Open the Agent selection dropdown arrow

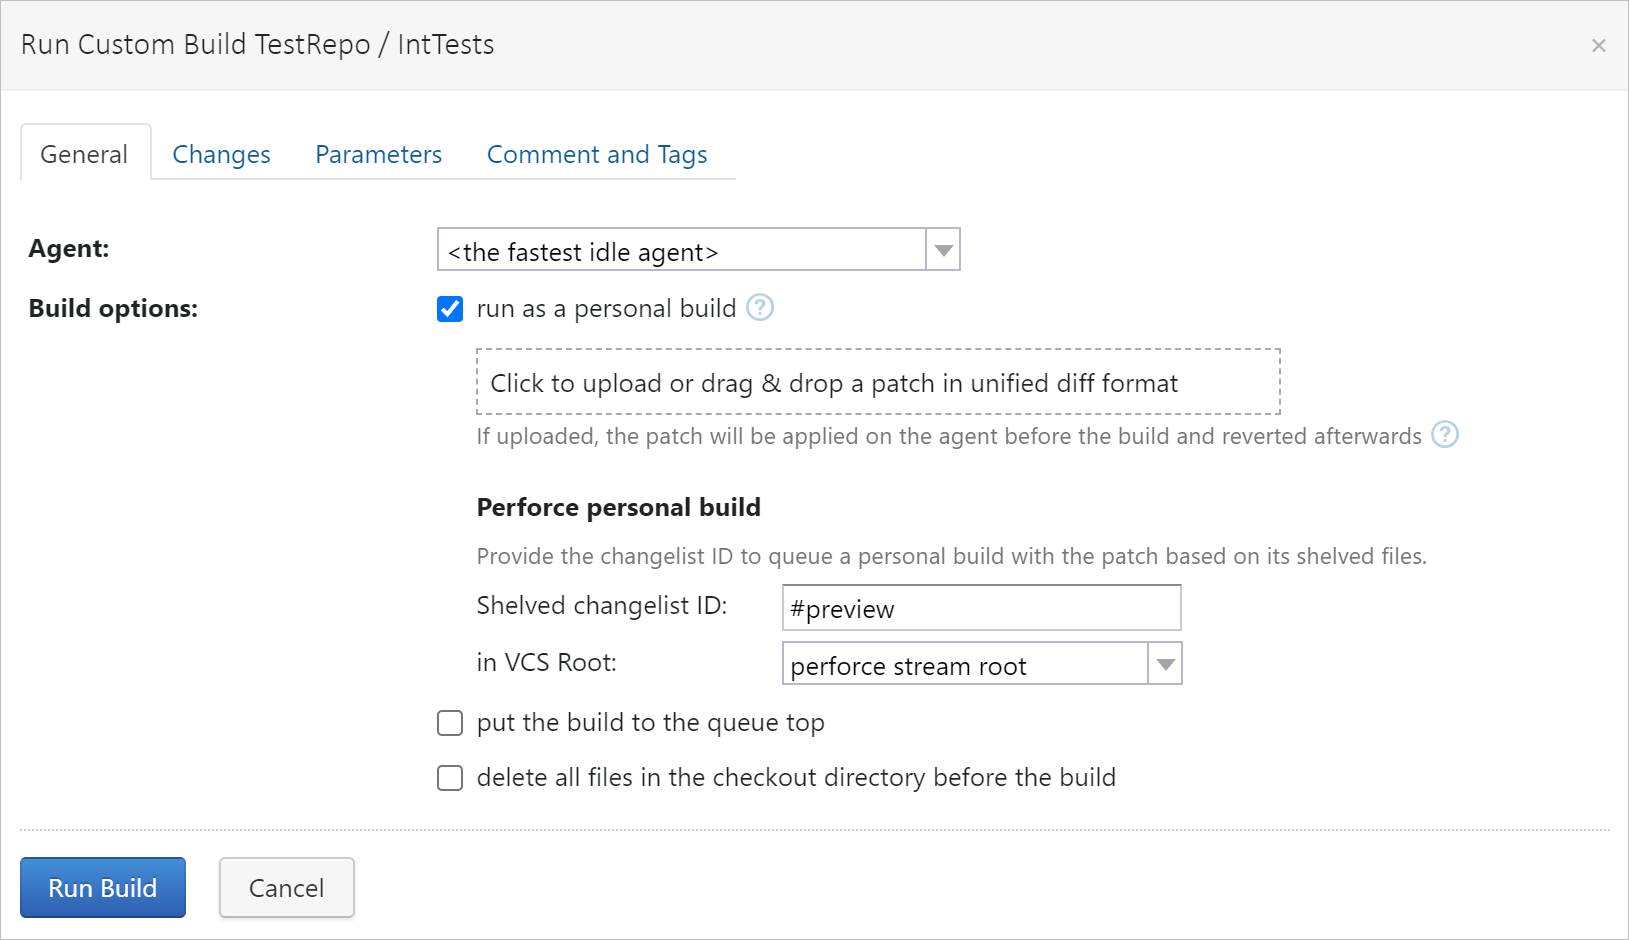click(941, 249)
